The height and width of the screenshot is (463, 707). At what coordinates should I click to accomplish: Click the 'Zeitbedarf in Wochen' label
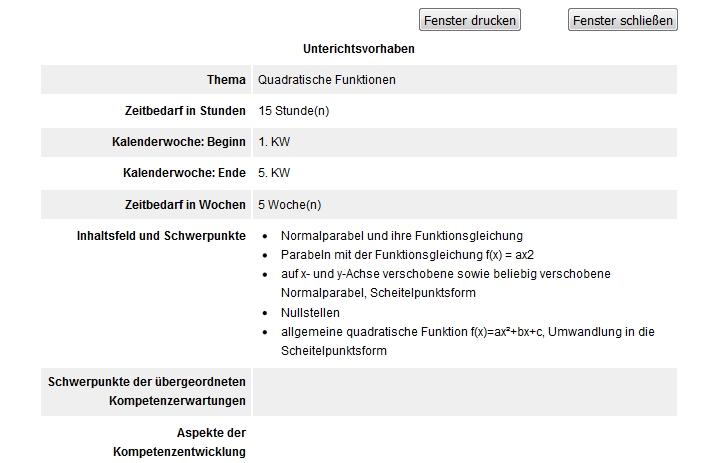tap(185, 205)
